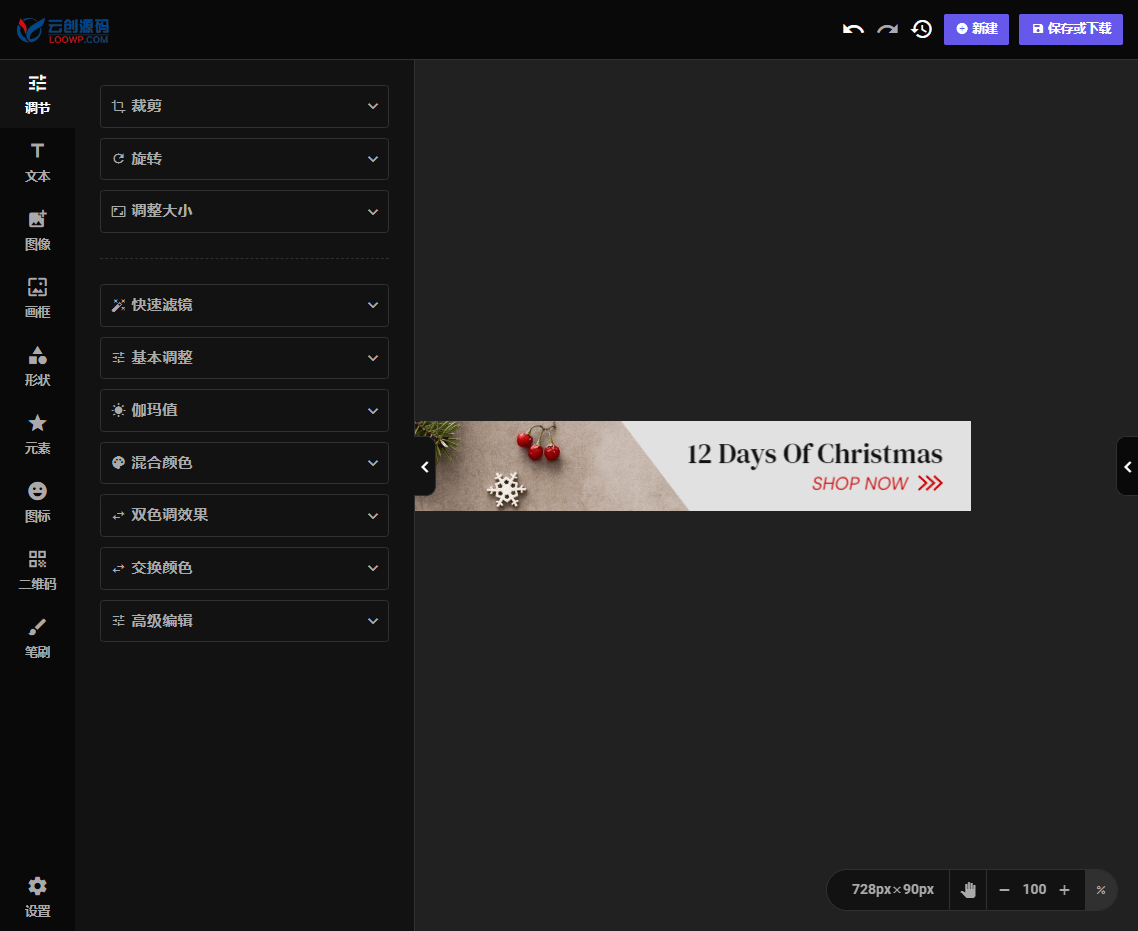This screenshot has height=931, width=1138.
Task: Expand the 交换颜色 swap colors section
Action: [244, 568]
